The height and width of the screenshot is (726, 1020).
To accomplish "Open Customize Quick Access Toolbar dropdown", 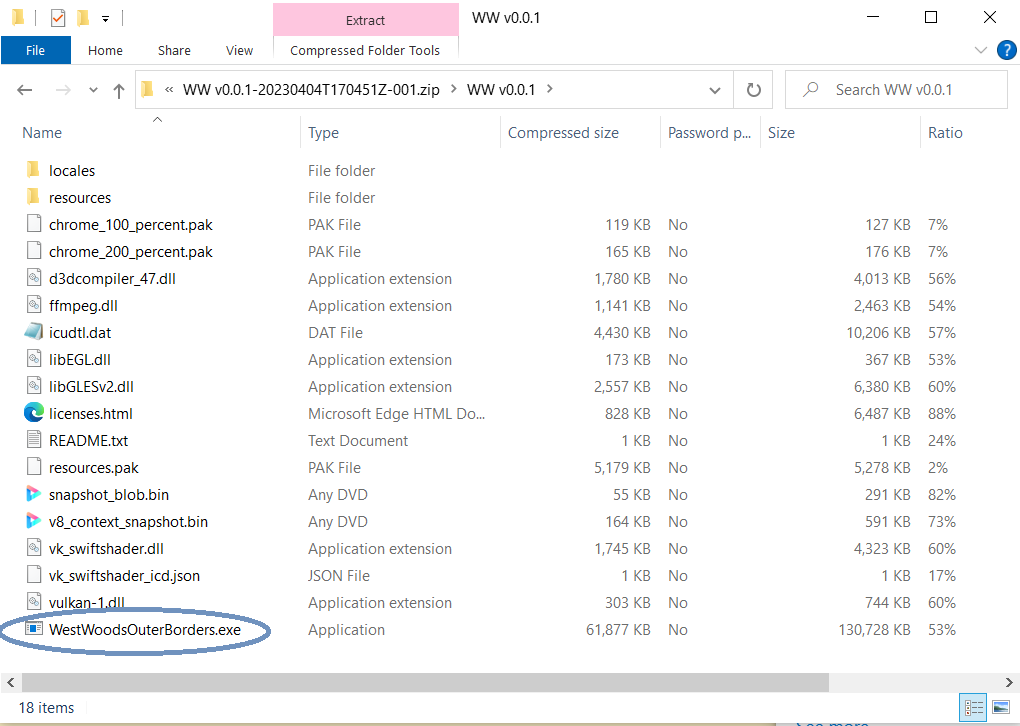I will coord(105,19).
